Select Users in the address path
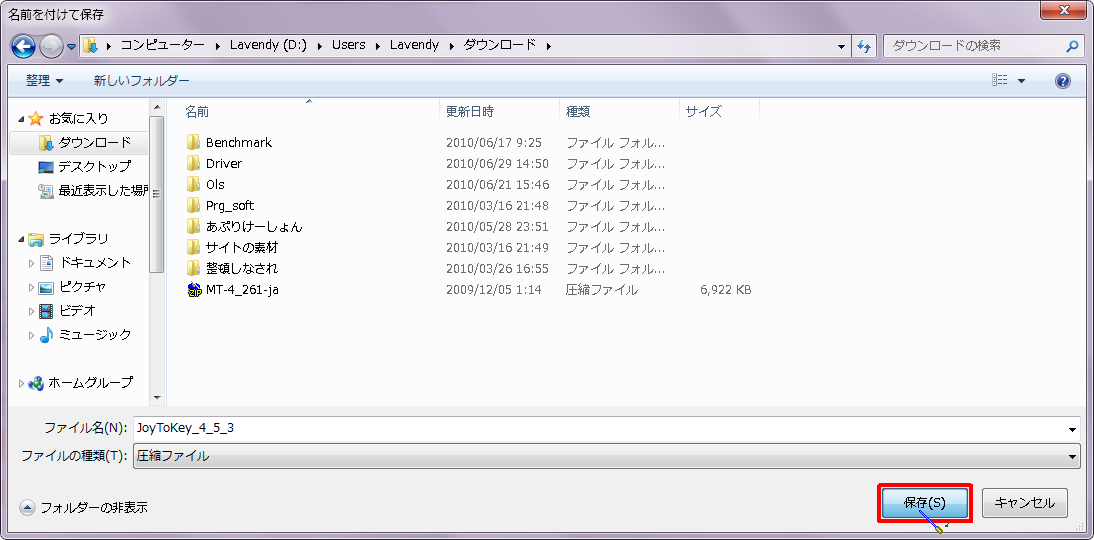 (349, 45)
